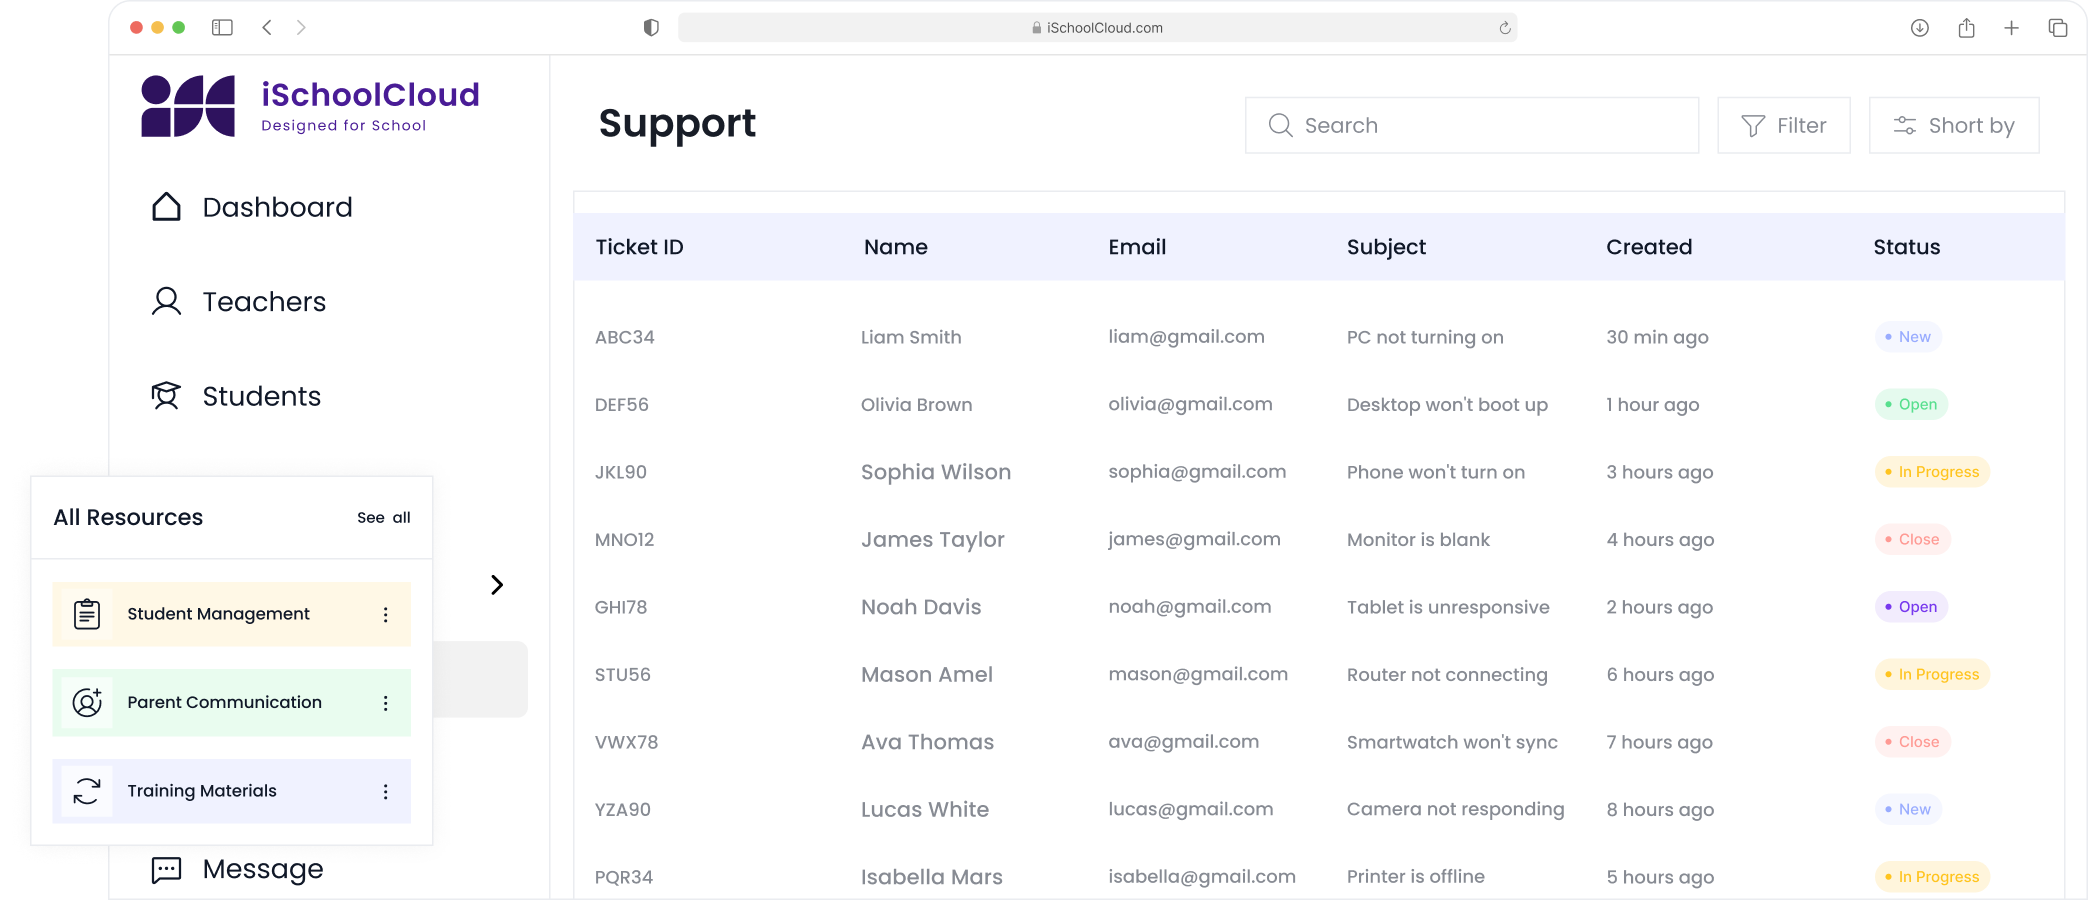Image resolution: width=2088 pixels, height=900 pixels.
Task: Click See all in All Resources
Action: pos(384,518)
